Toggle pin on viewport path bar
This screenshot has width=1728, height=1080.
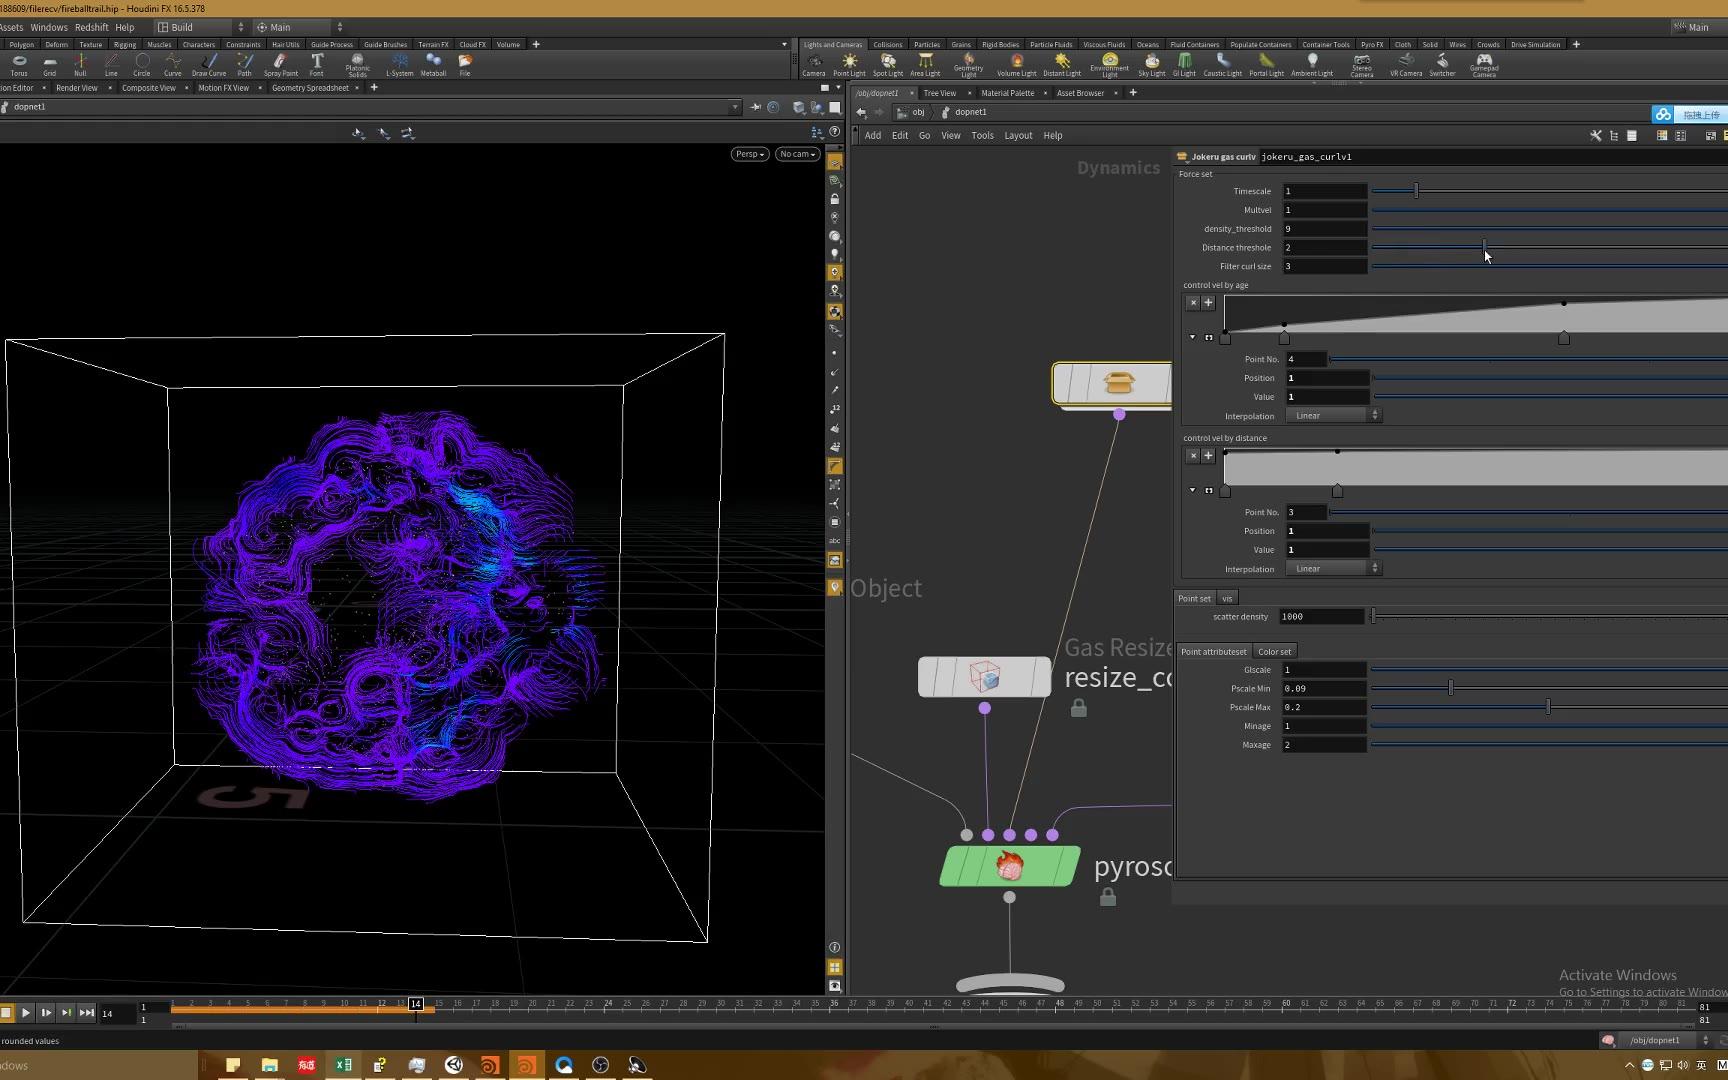(756, 107)
